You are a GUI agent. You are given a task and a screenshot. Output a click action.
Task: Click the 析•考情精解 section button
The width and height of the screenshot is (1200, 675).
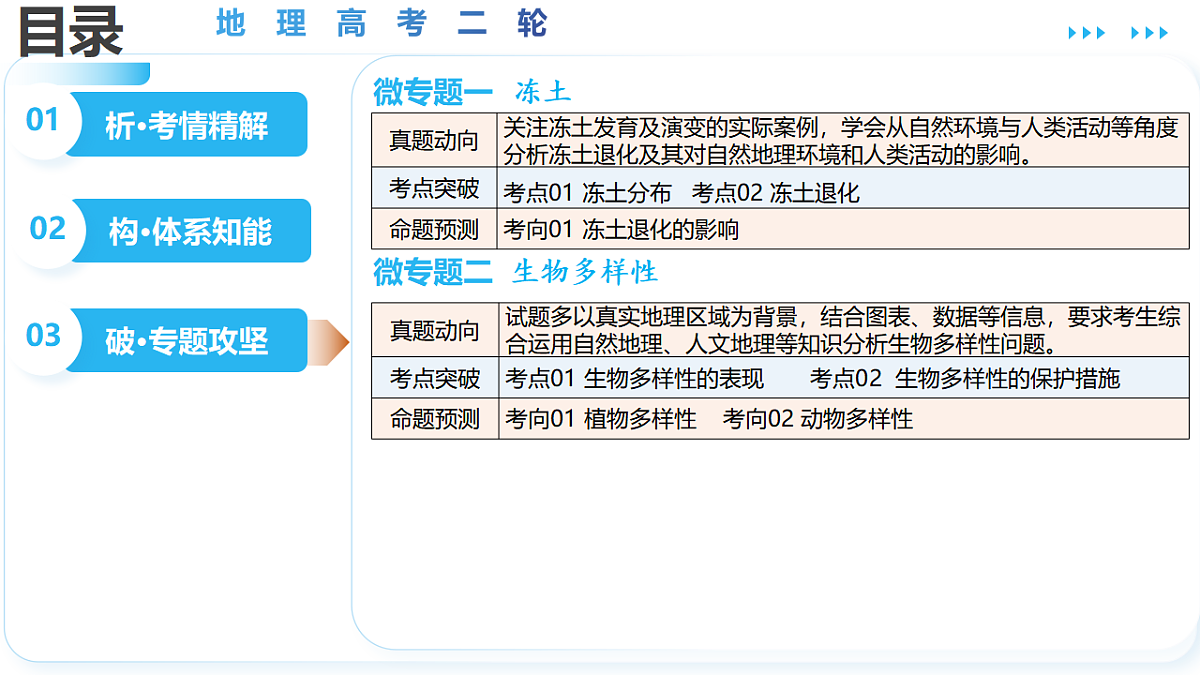coord(187,125)
